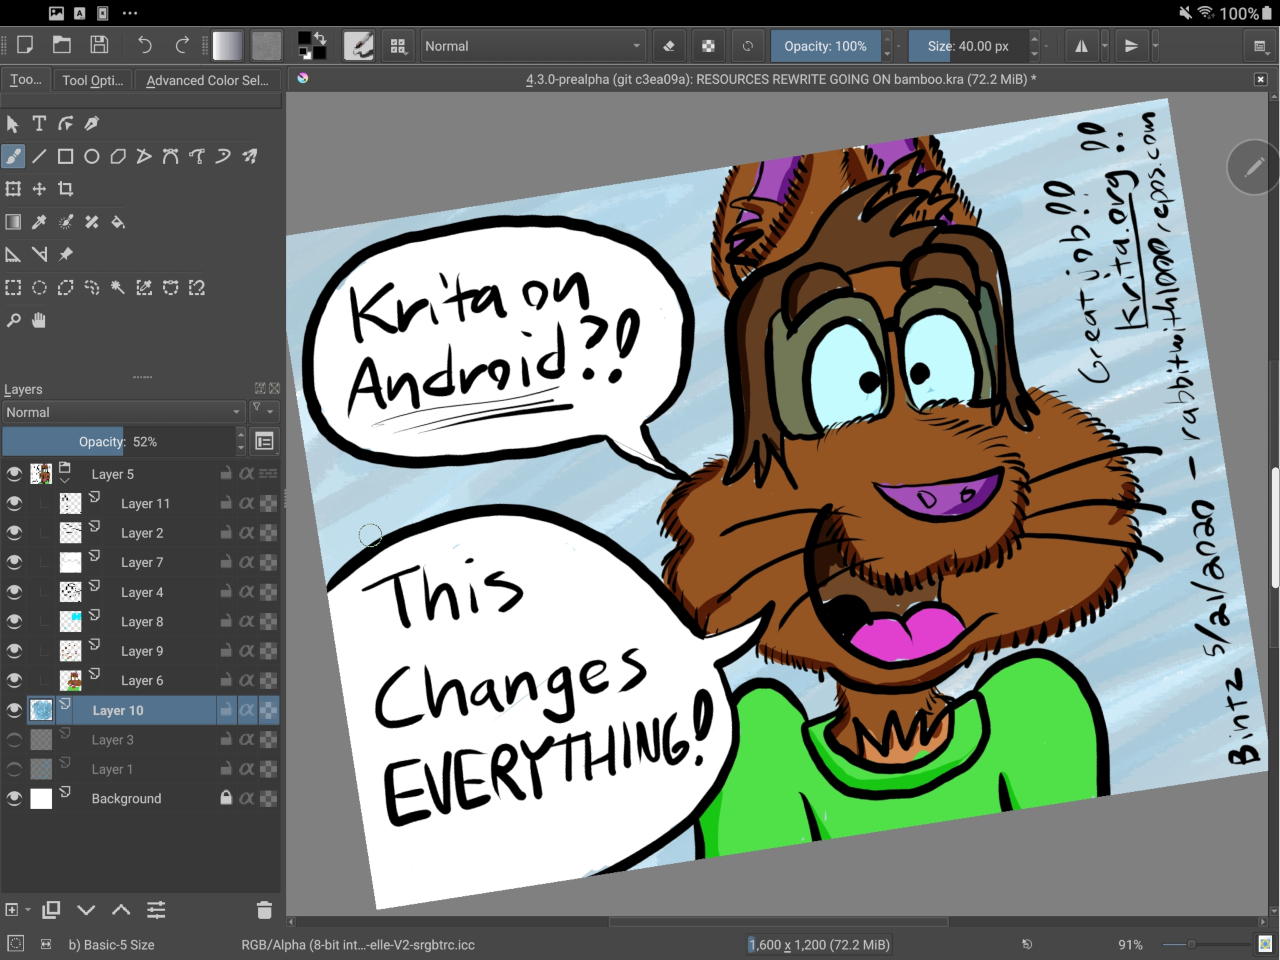Switch to the Toolbox tab

(x=25, y=80)
